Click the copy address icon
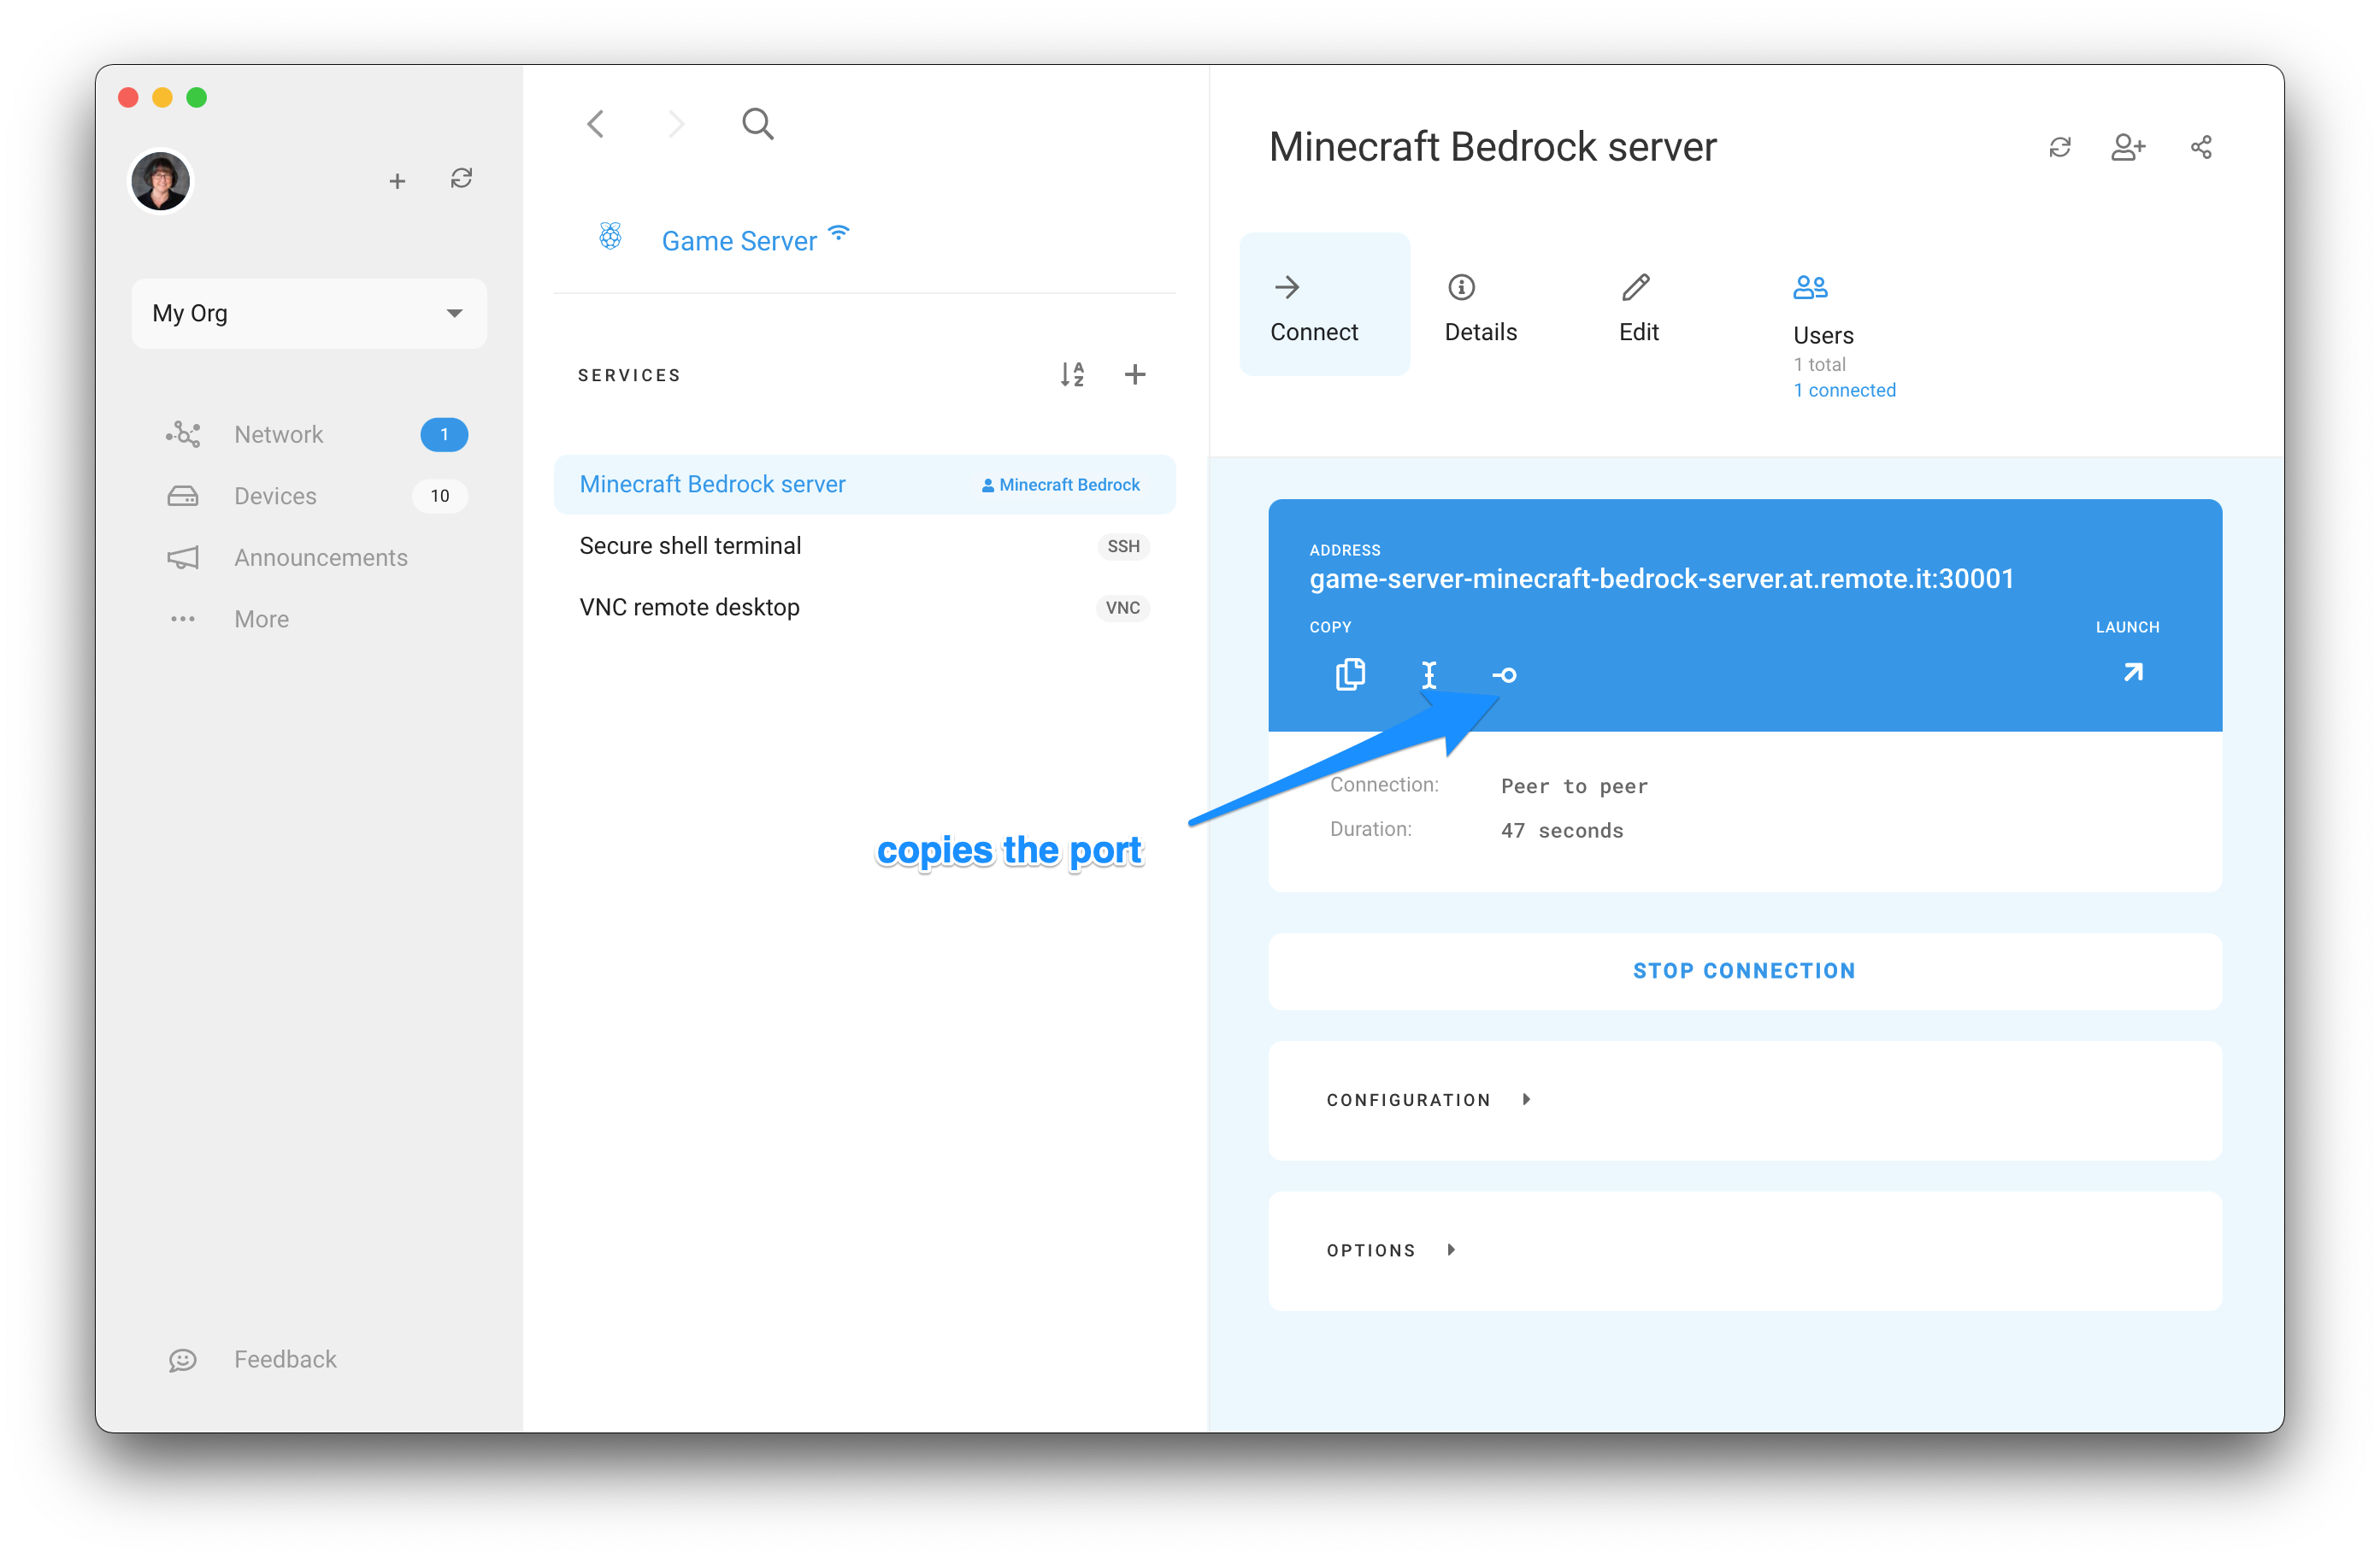The height and width of the screenshot is (1559, 2380). tap(1348, 674)
